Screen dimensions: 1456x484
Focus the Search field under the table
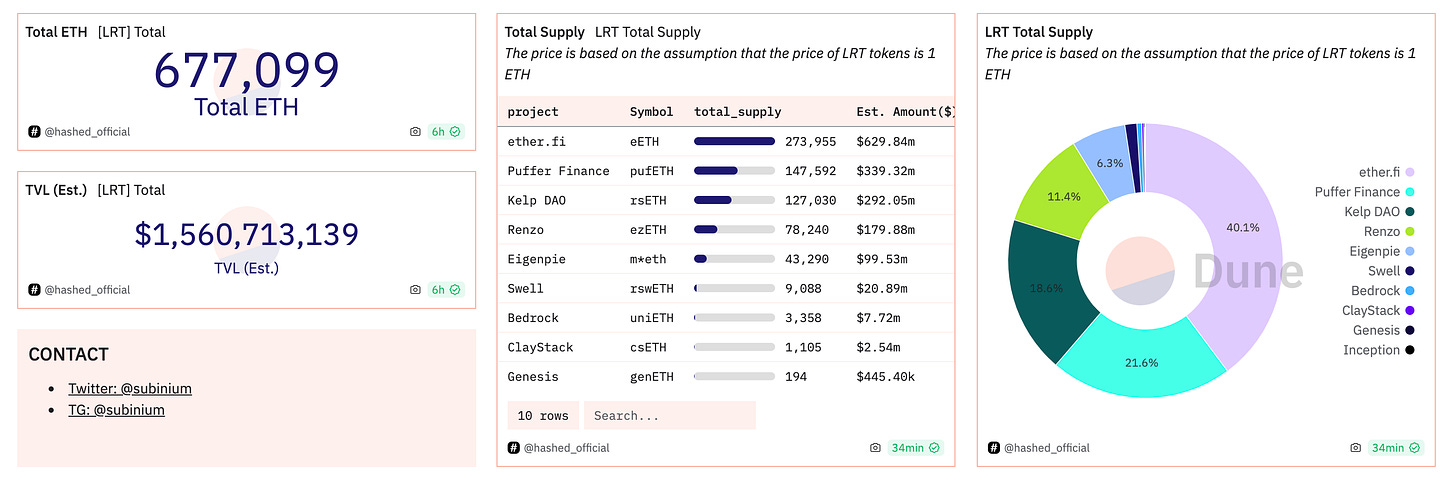(x=669, y=416)
